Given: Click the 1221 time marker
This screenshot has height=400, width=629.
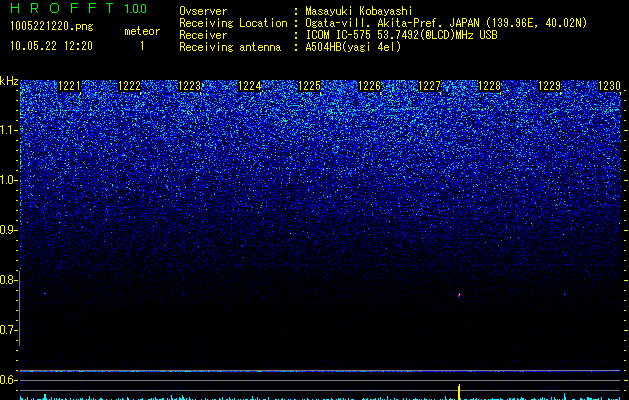Looking at the screenshot, I should point(69,86).
